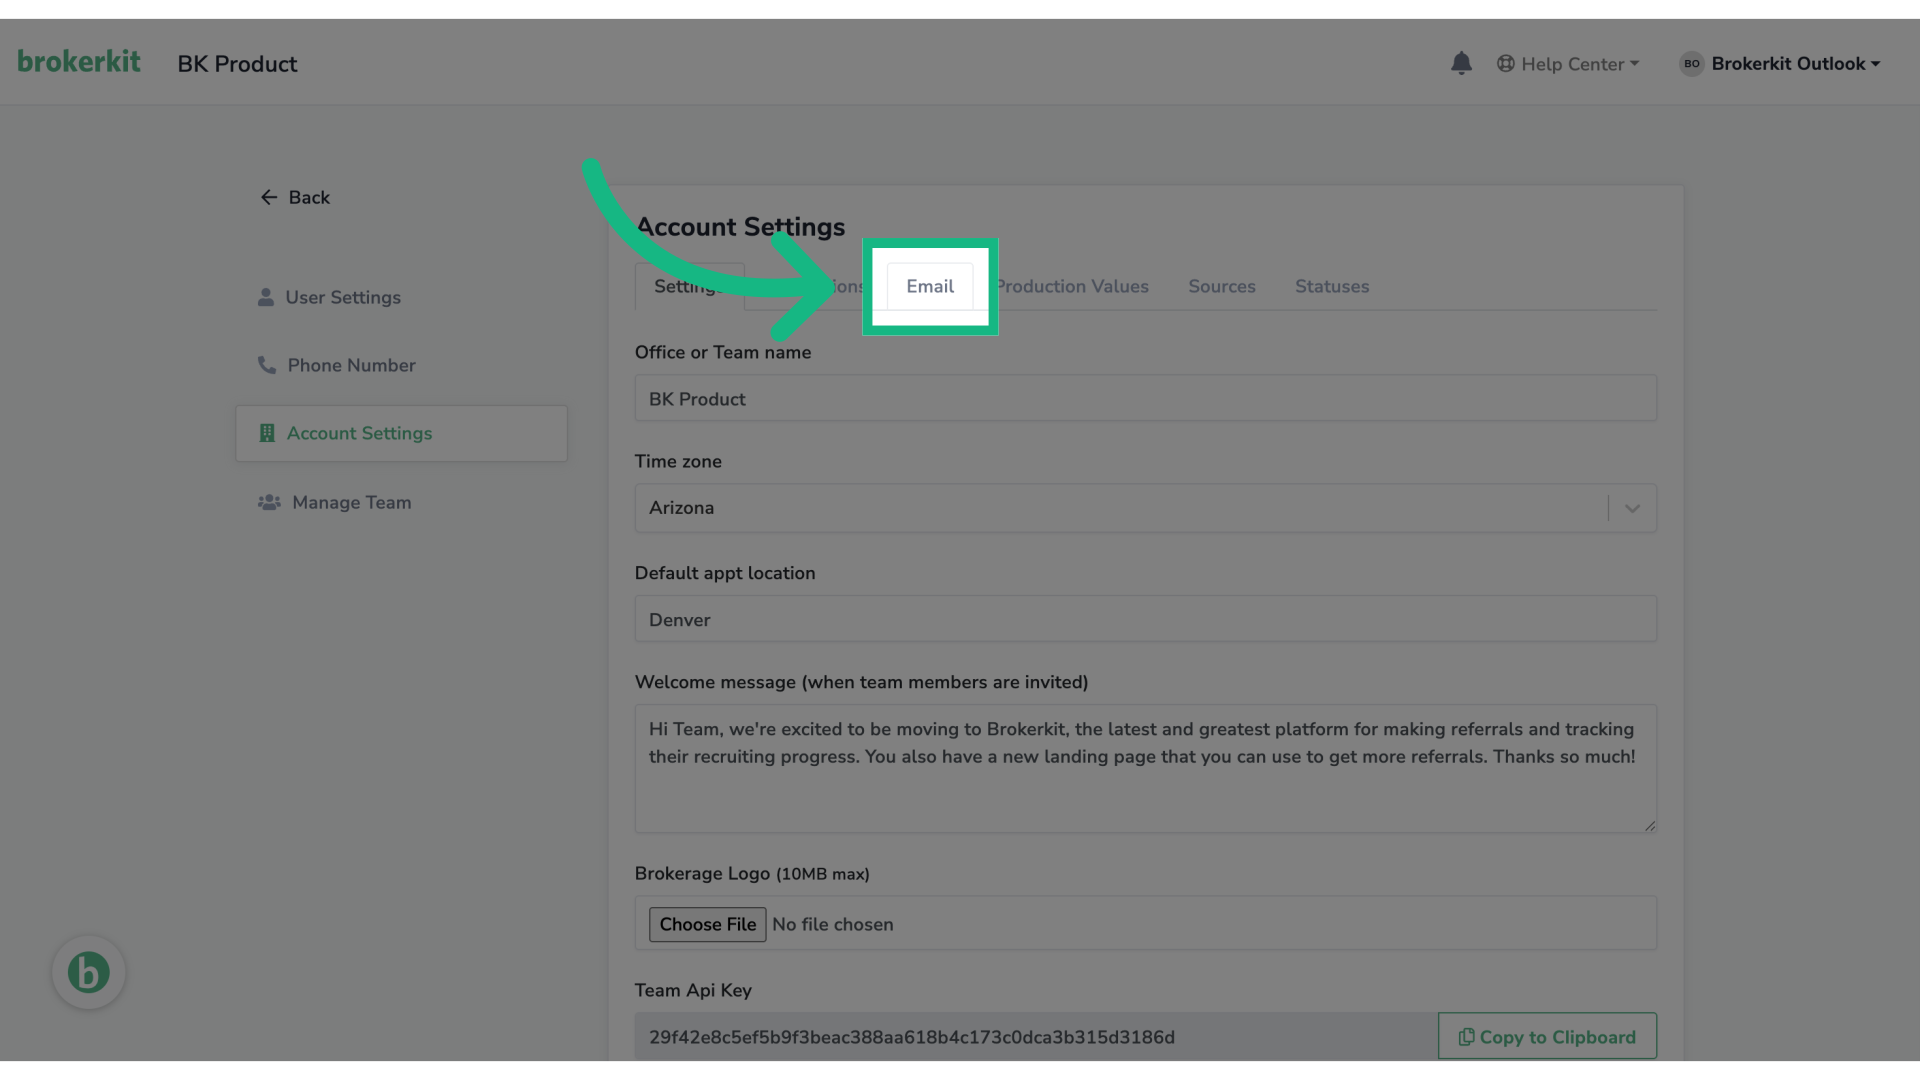Click Choose File for Brokerage Logo

(x=707, y=925)
